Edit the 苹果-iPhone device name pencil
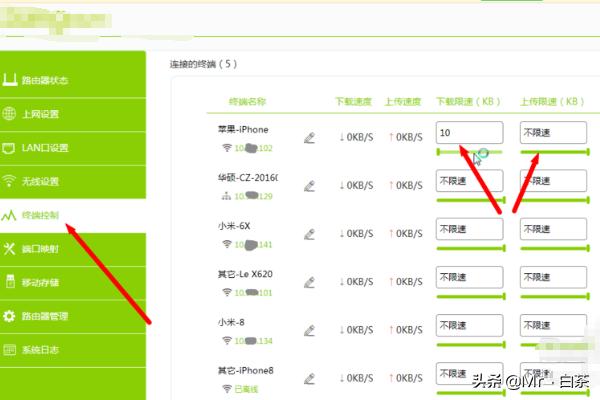The image size is (600, 400). [x=309, y=138]
